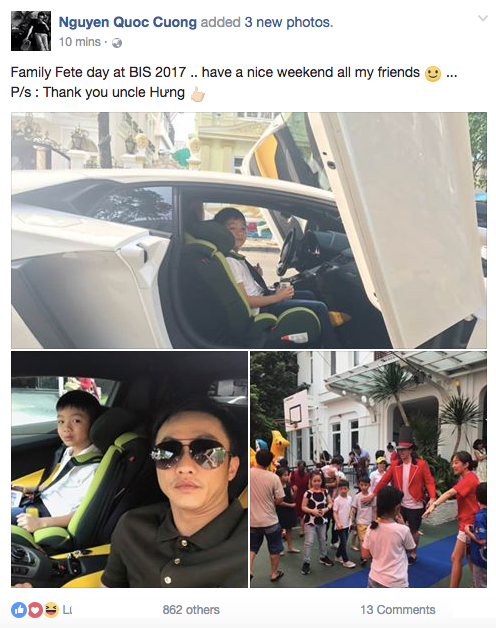Click the truncated reactor name beside reaction icons

click(67, 610)
